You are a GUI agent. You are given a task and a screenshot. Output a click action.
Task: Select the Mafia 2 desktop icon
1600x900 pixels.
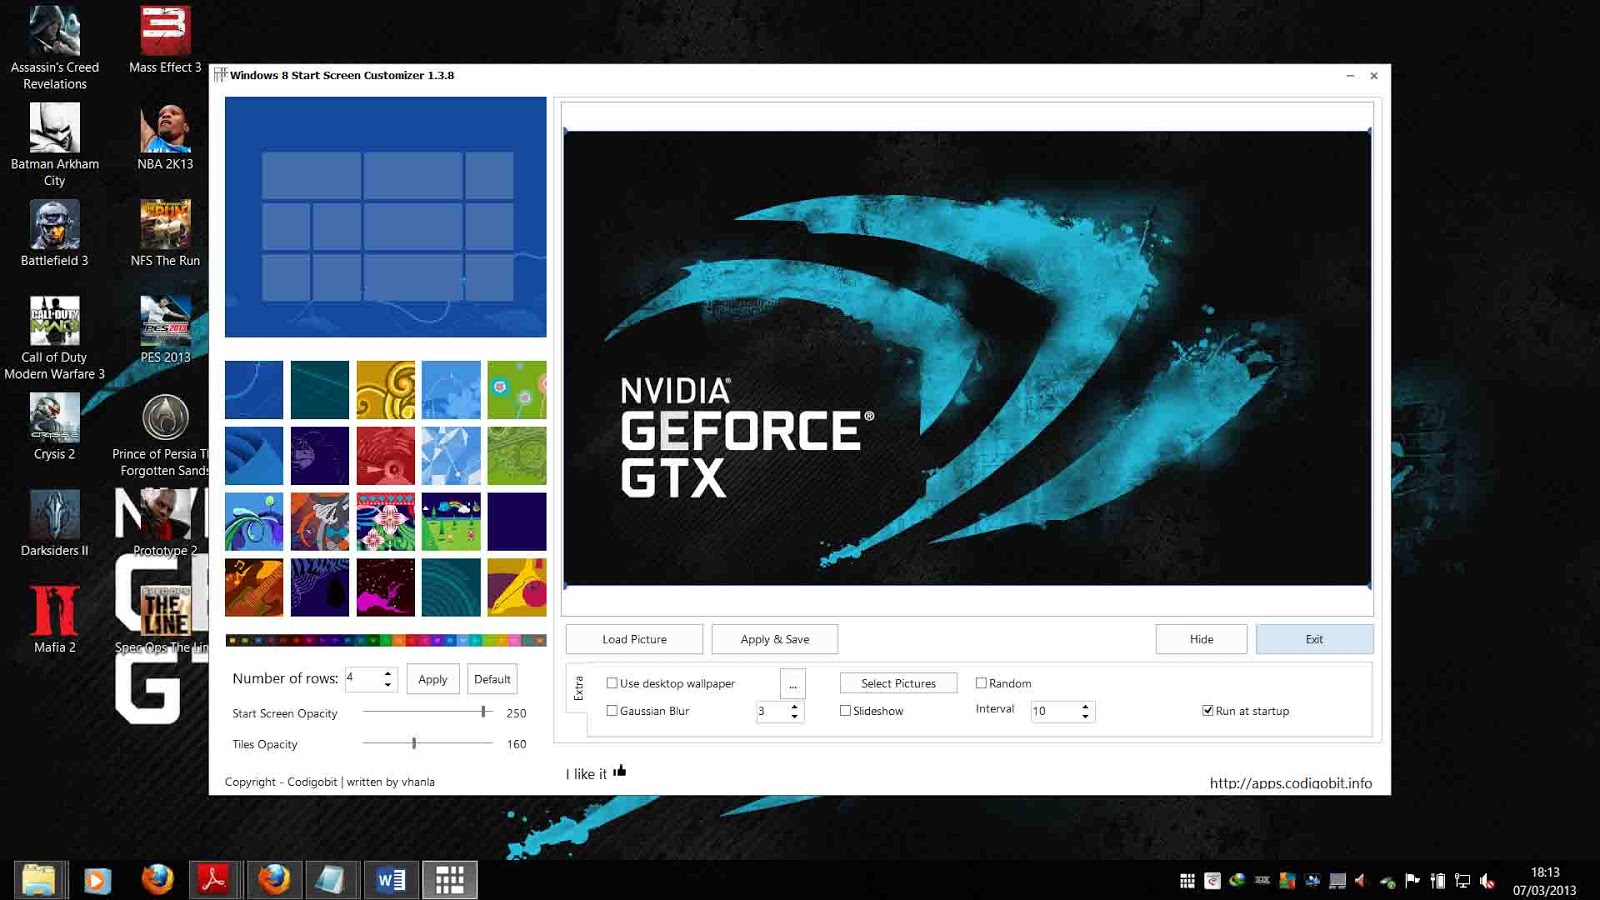point(55,620)
